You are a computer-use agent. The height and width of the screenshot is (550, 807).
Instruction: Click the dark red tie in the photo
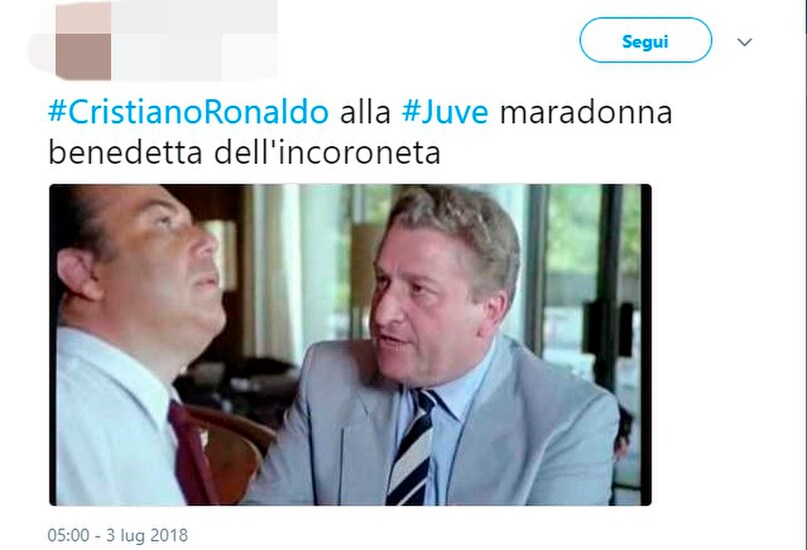click(189, 455)
